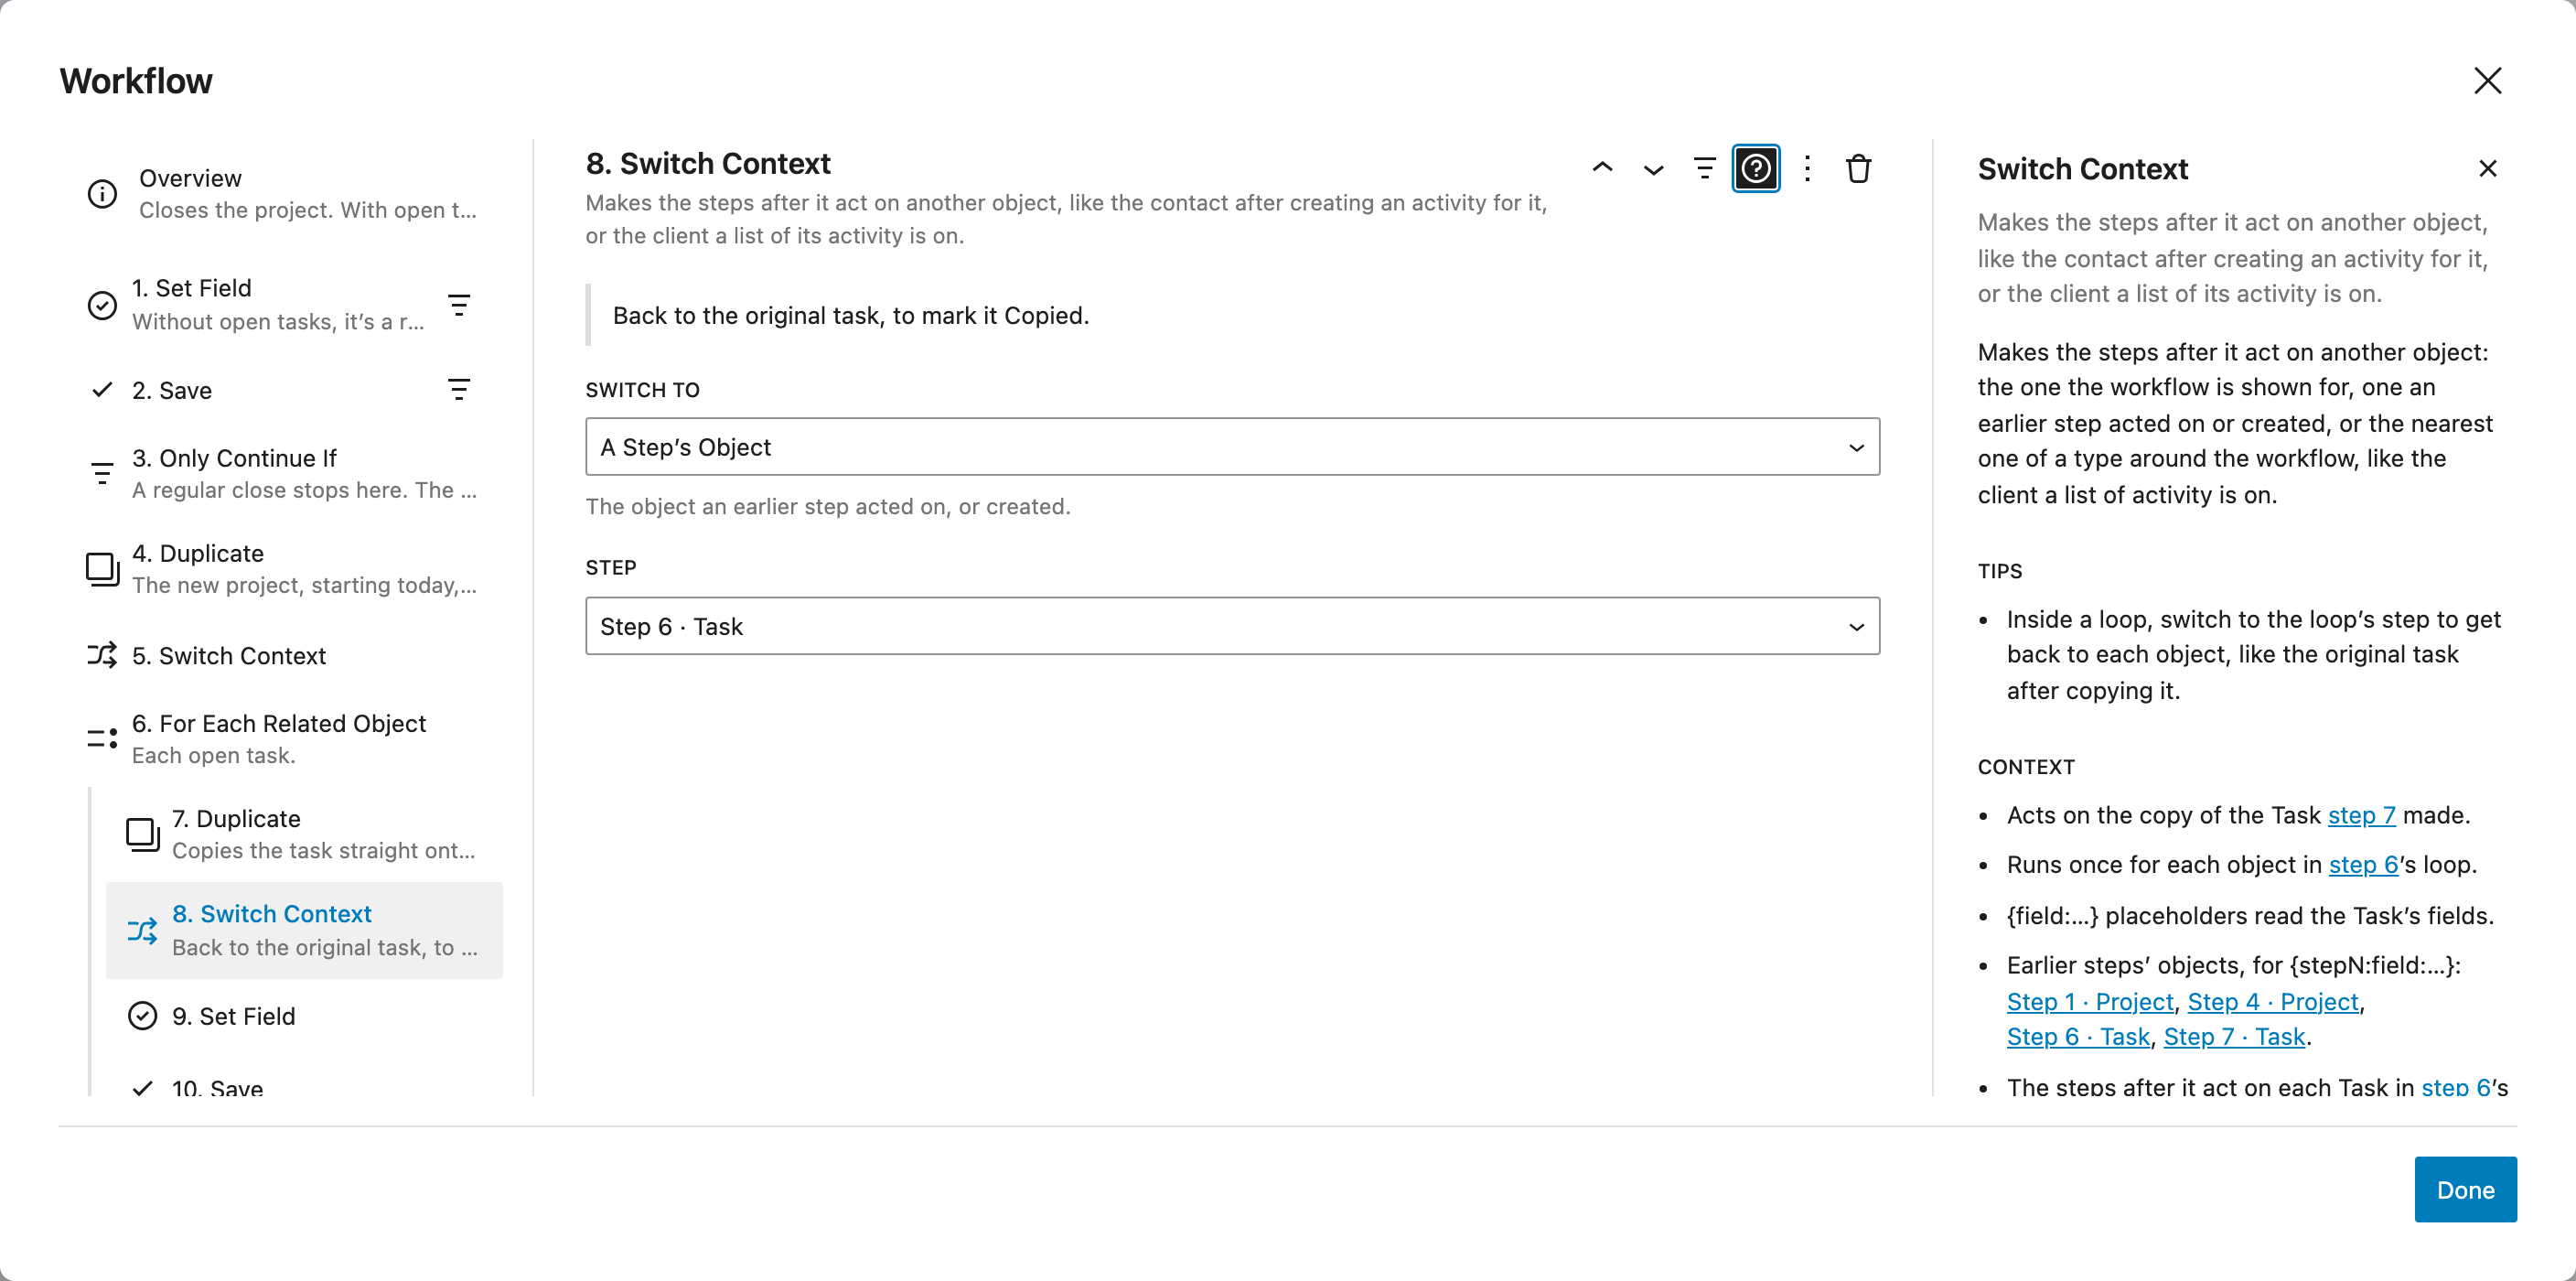Move step down with the down chevron
Image resolution: width=2576 pixels, height=1281 pixels.
(x=1653, y=168)
